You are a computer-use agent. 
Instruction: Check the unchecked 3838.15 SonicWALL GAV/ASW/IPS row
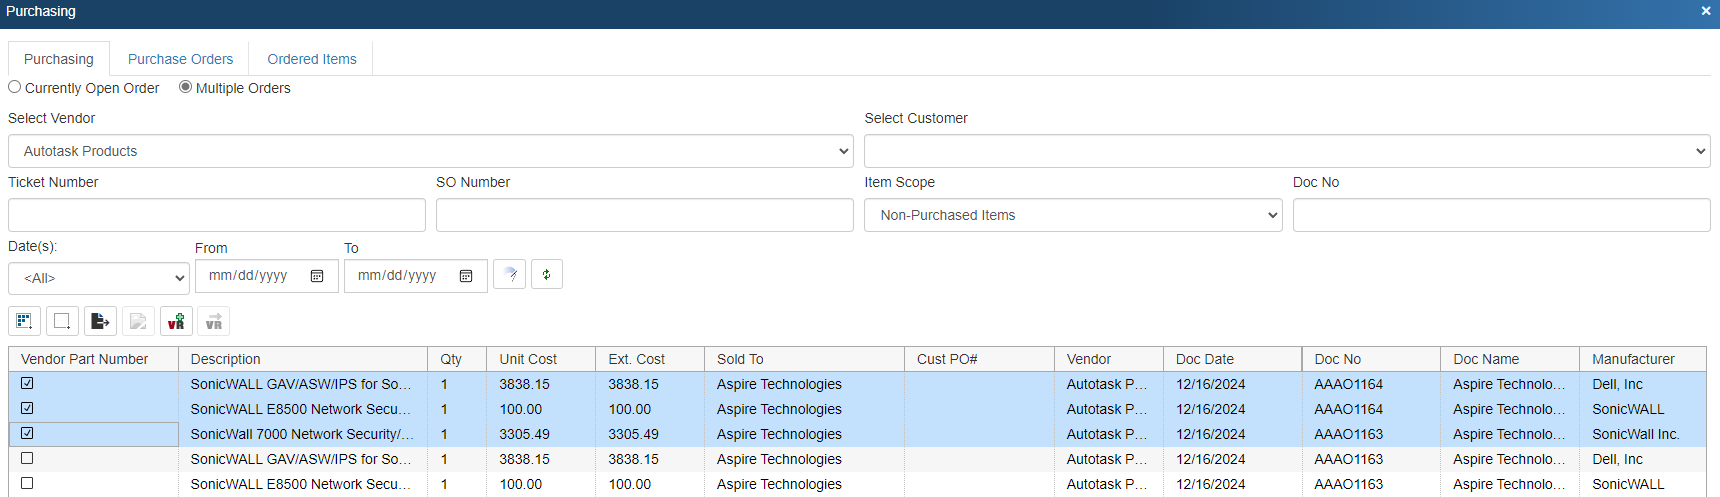tap(27, 458)
